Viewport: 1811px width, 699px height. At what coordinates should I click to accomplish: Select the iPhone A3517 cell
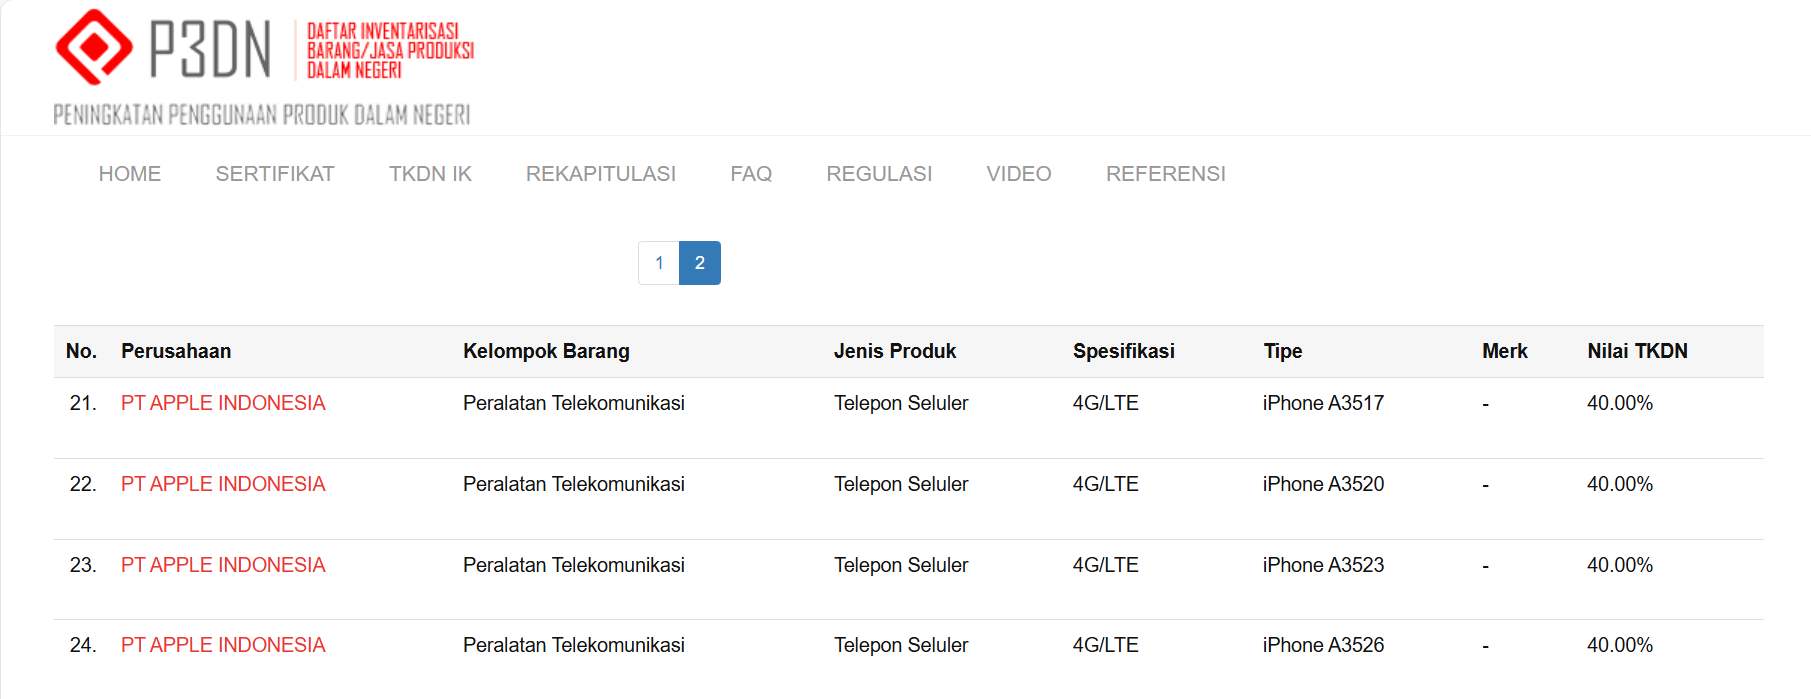coord(1323,403)
